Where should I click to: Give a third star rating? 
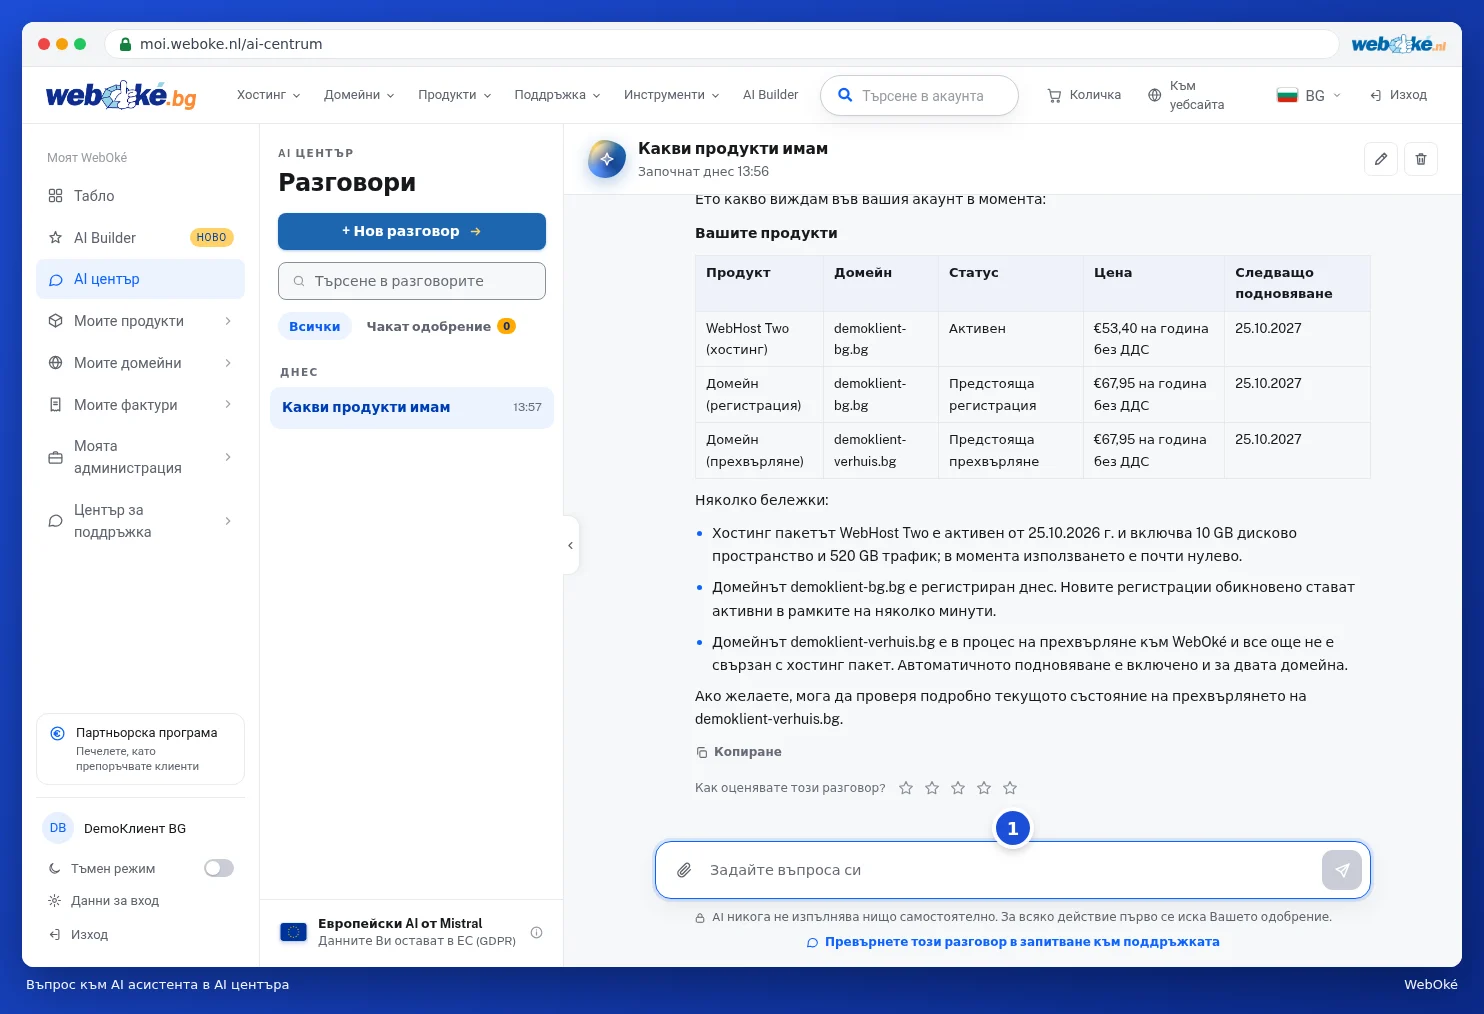click(958, 788)
